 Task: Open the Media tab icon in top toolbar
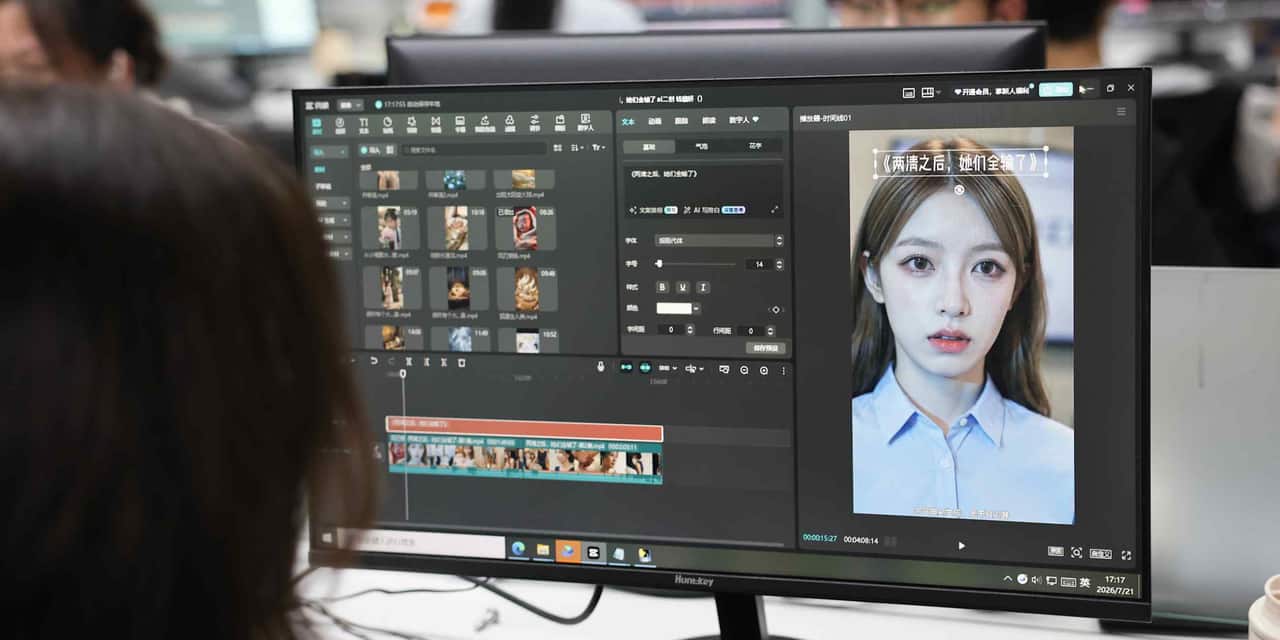[316, 124]
